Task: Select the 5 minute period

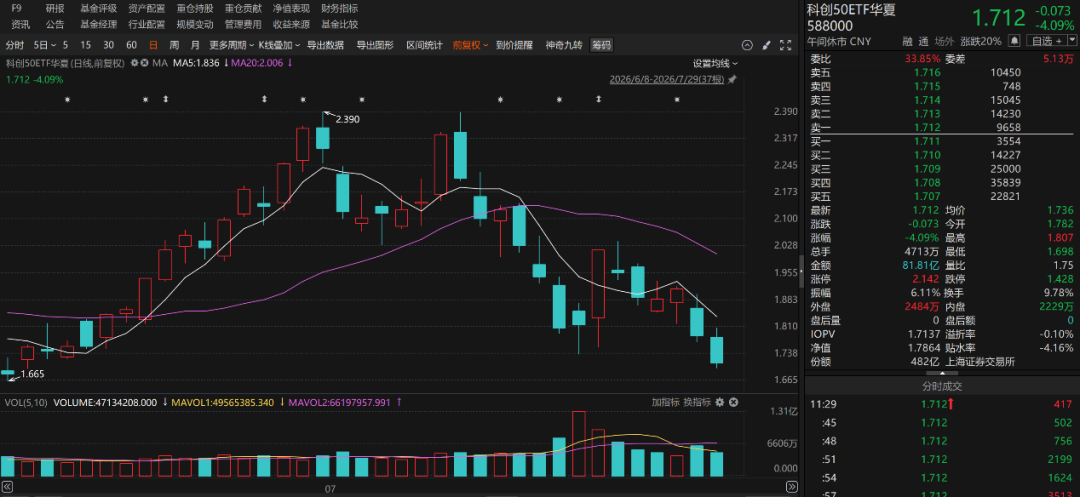Action: [x=65, y=45]
